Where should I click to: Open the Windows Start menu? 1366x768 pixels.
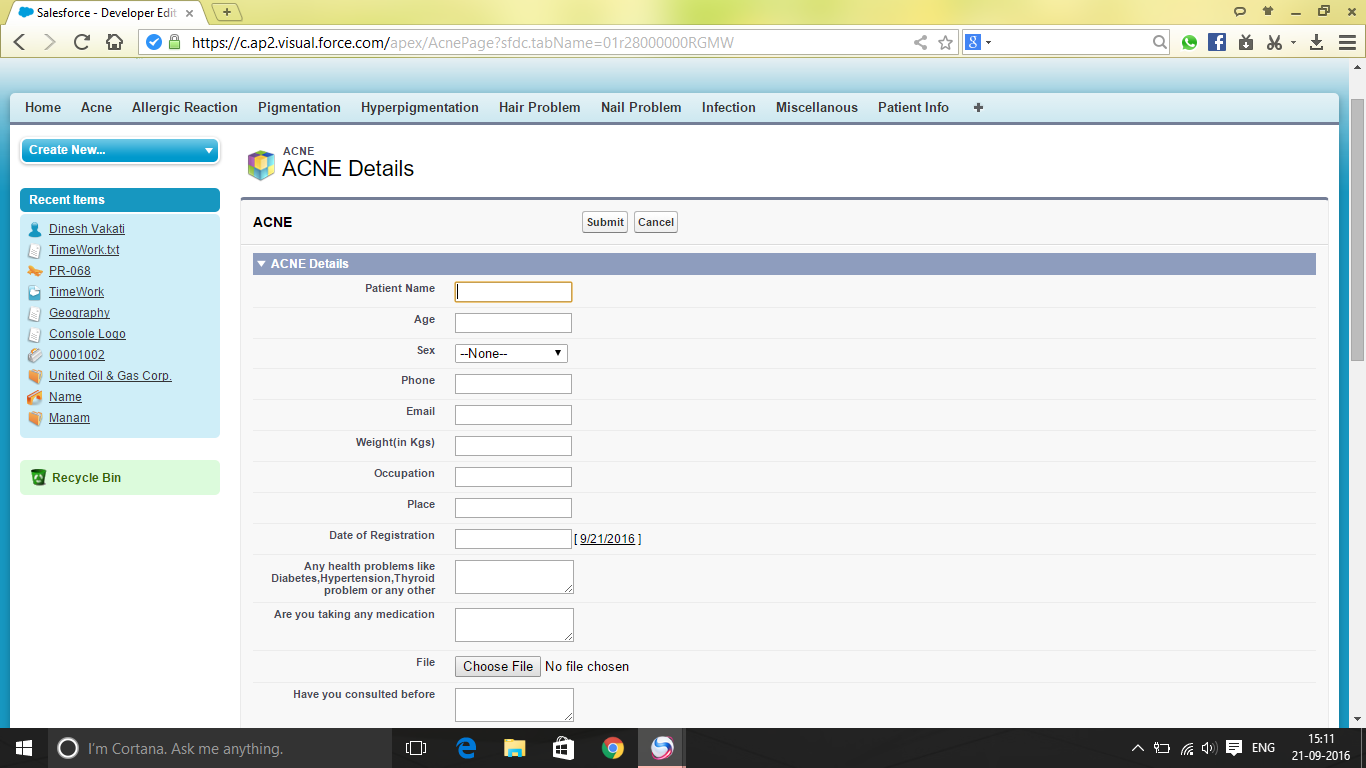tap(24, 748)
